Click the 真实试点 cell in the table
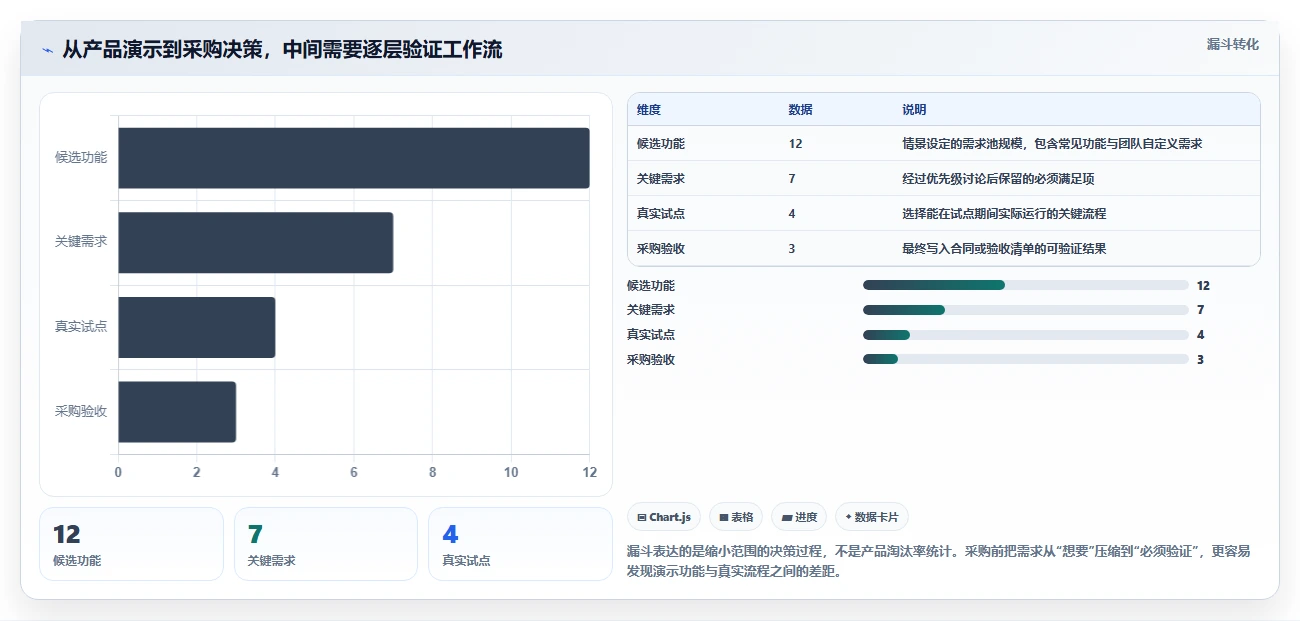This screenshot has height=621, width=1300. [661, 214]
